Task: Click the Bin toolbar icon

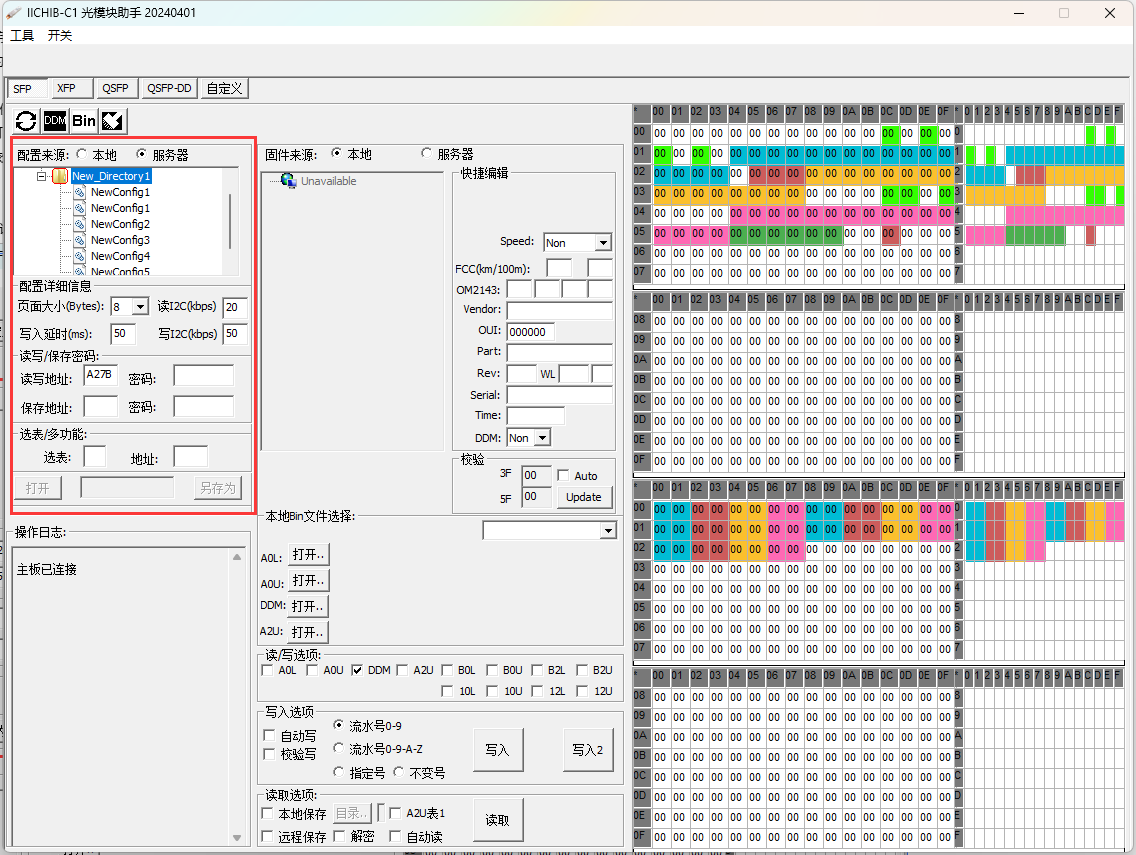Action: pyautogui.click(x=84, y=121)
